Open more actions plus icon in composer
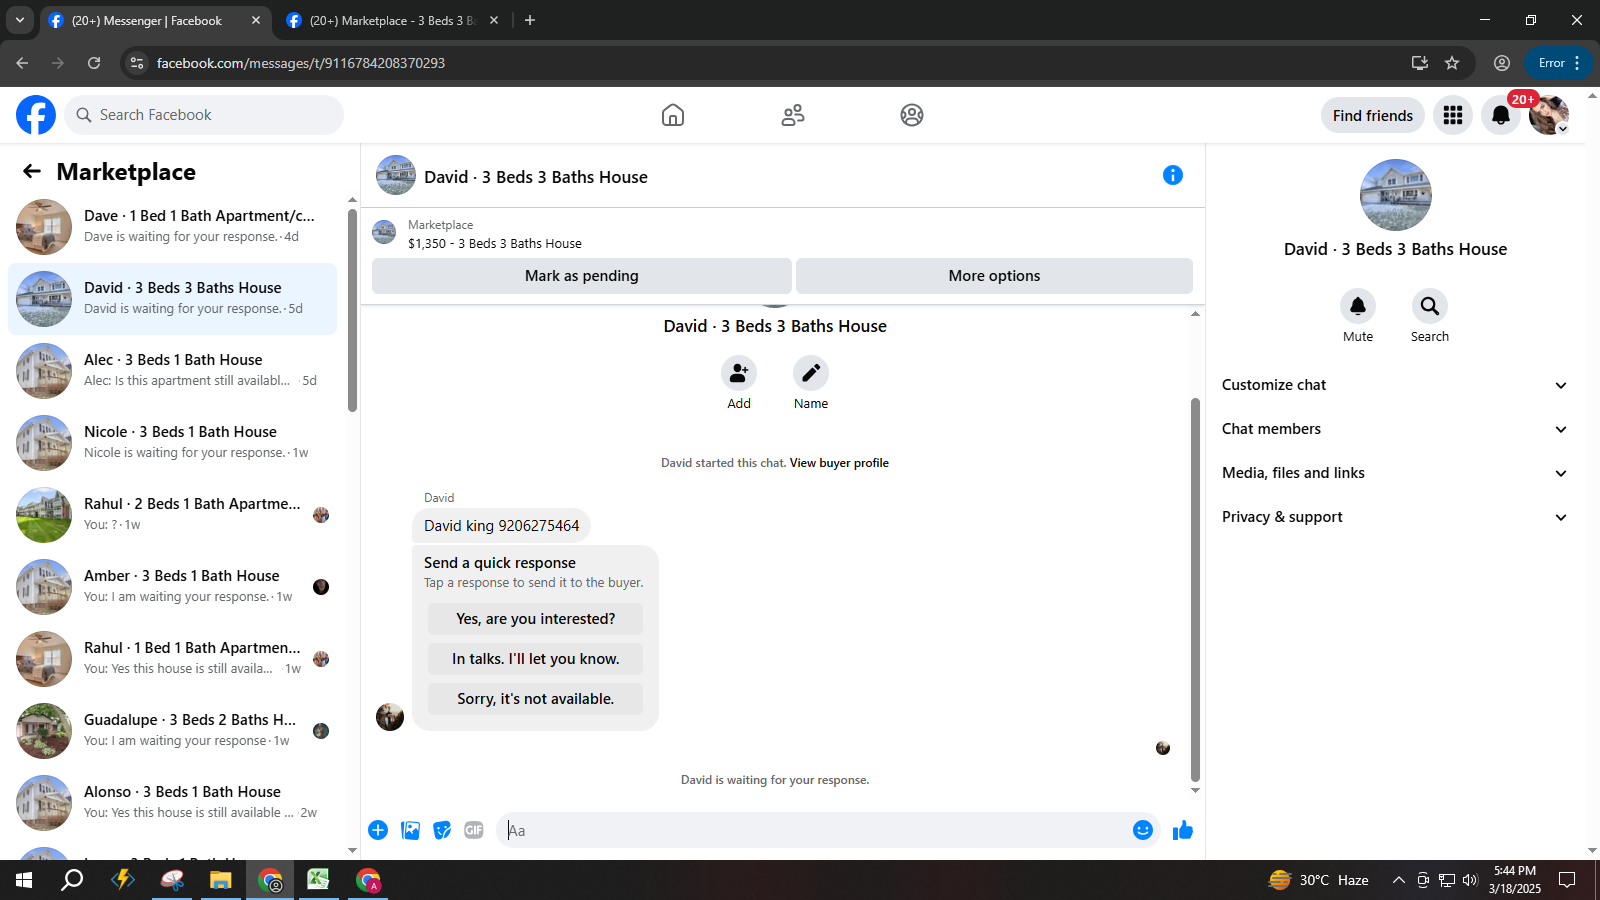Image resolution: width=1600 pixels, height=900 pixels. pyautogui.click(x=378, y=830)
